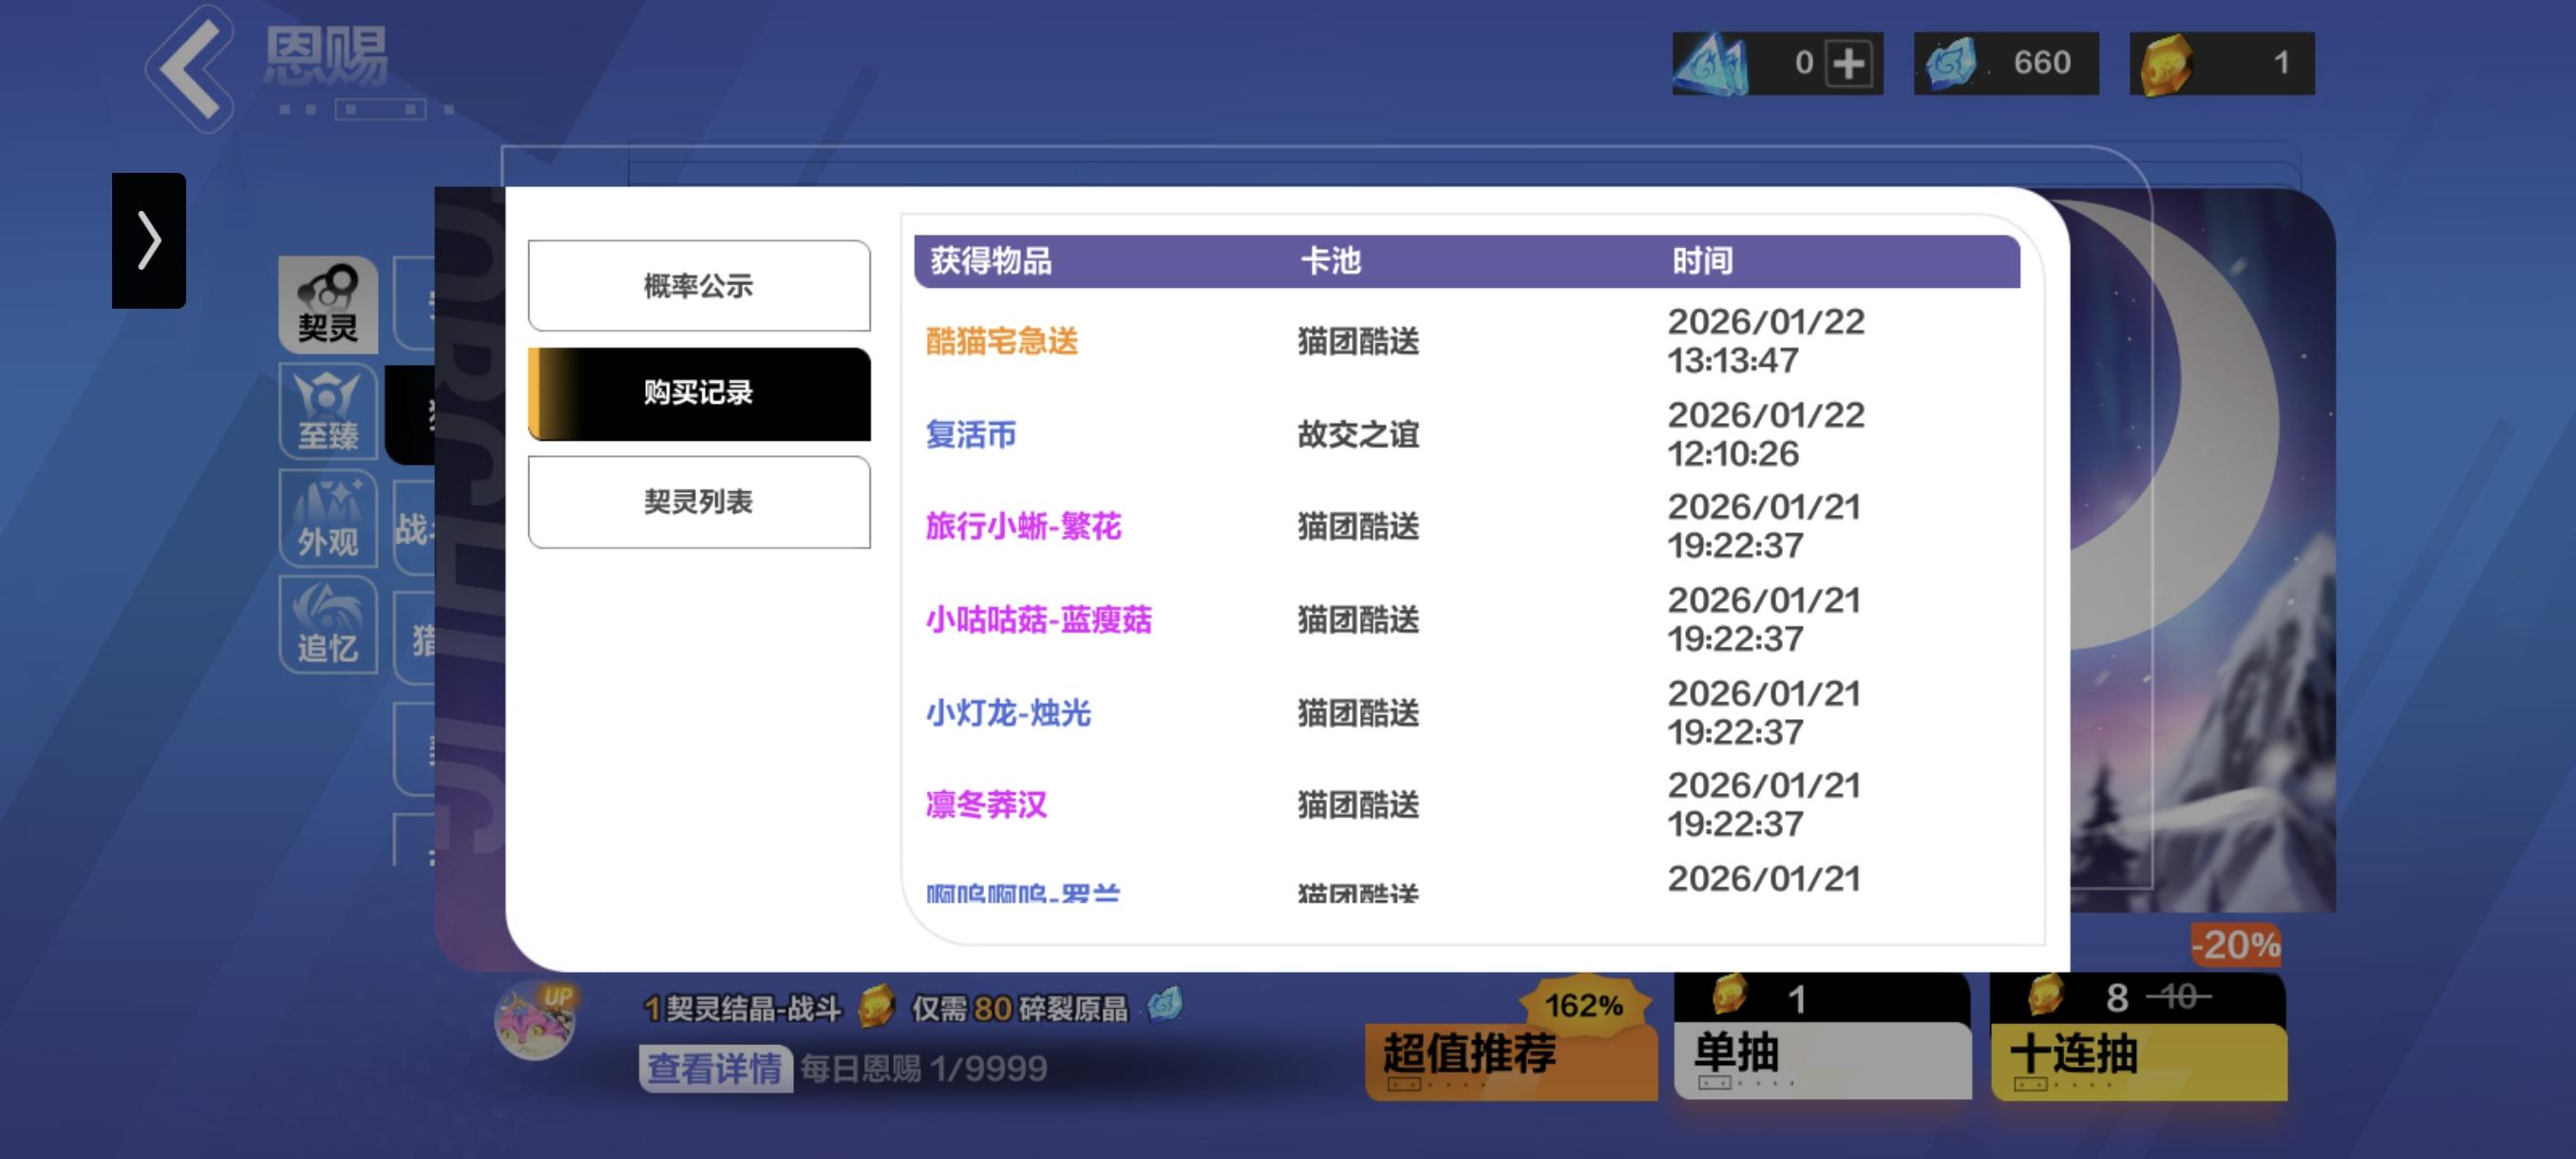The height and width of the screenshot is (1159, 2576).
Task: Select the 契灵 sidebar icon
Action: (x=328, y=304)
